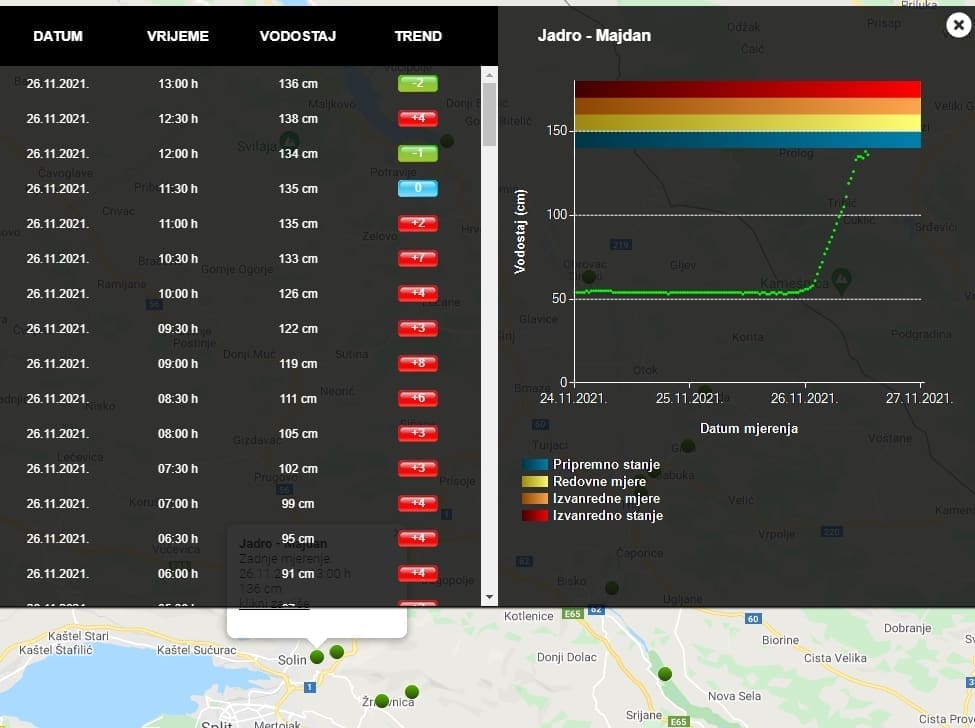Click the VRIJEME column header
The height and width of the screenshot is (728, 975).
point(178,36)
